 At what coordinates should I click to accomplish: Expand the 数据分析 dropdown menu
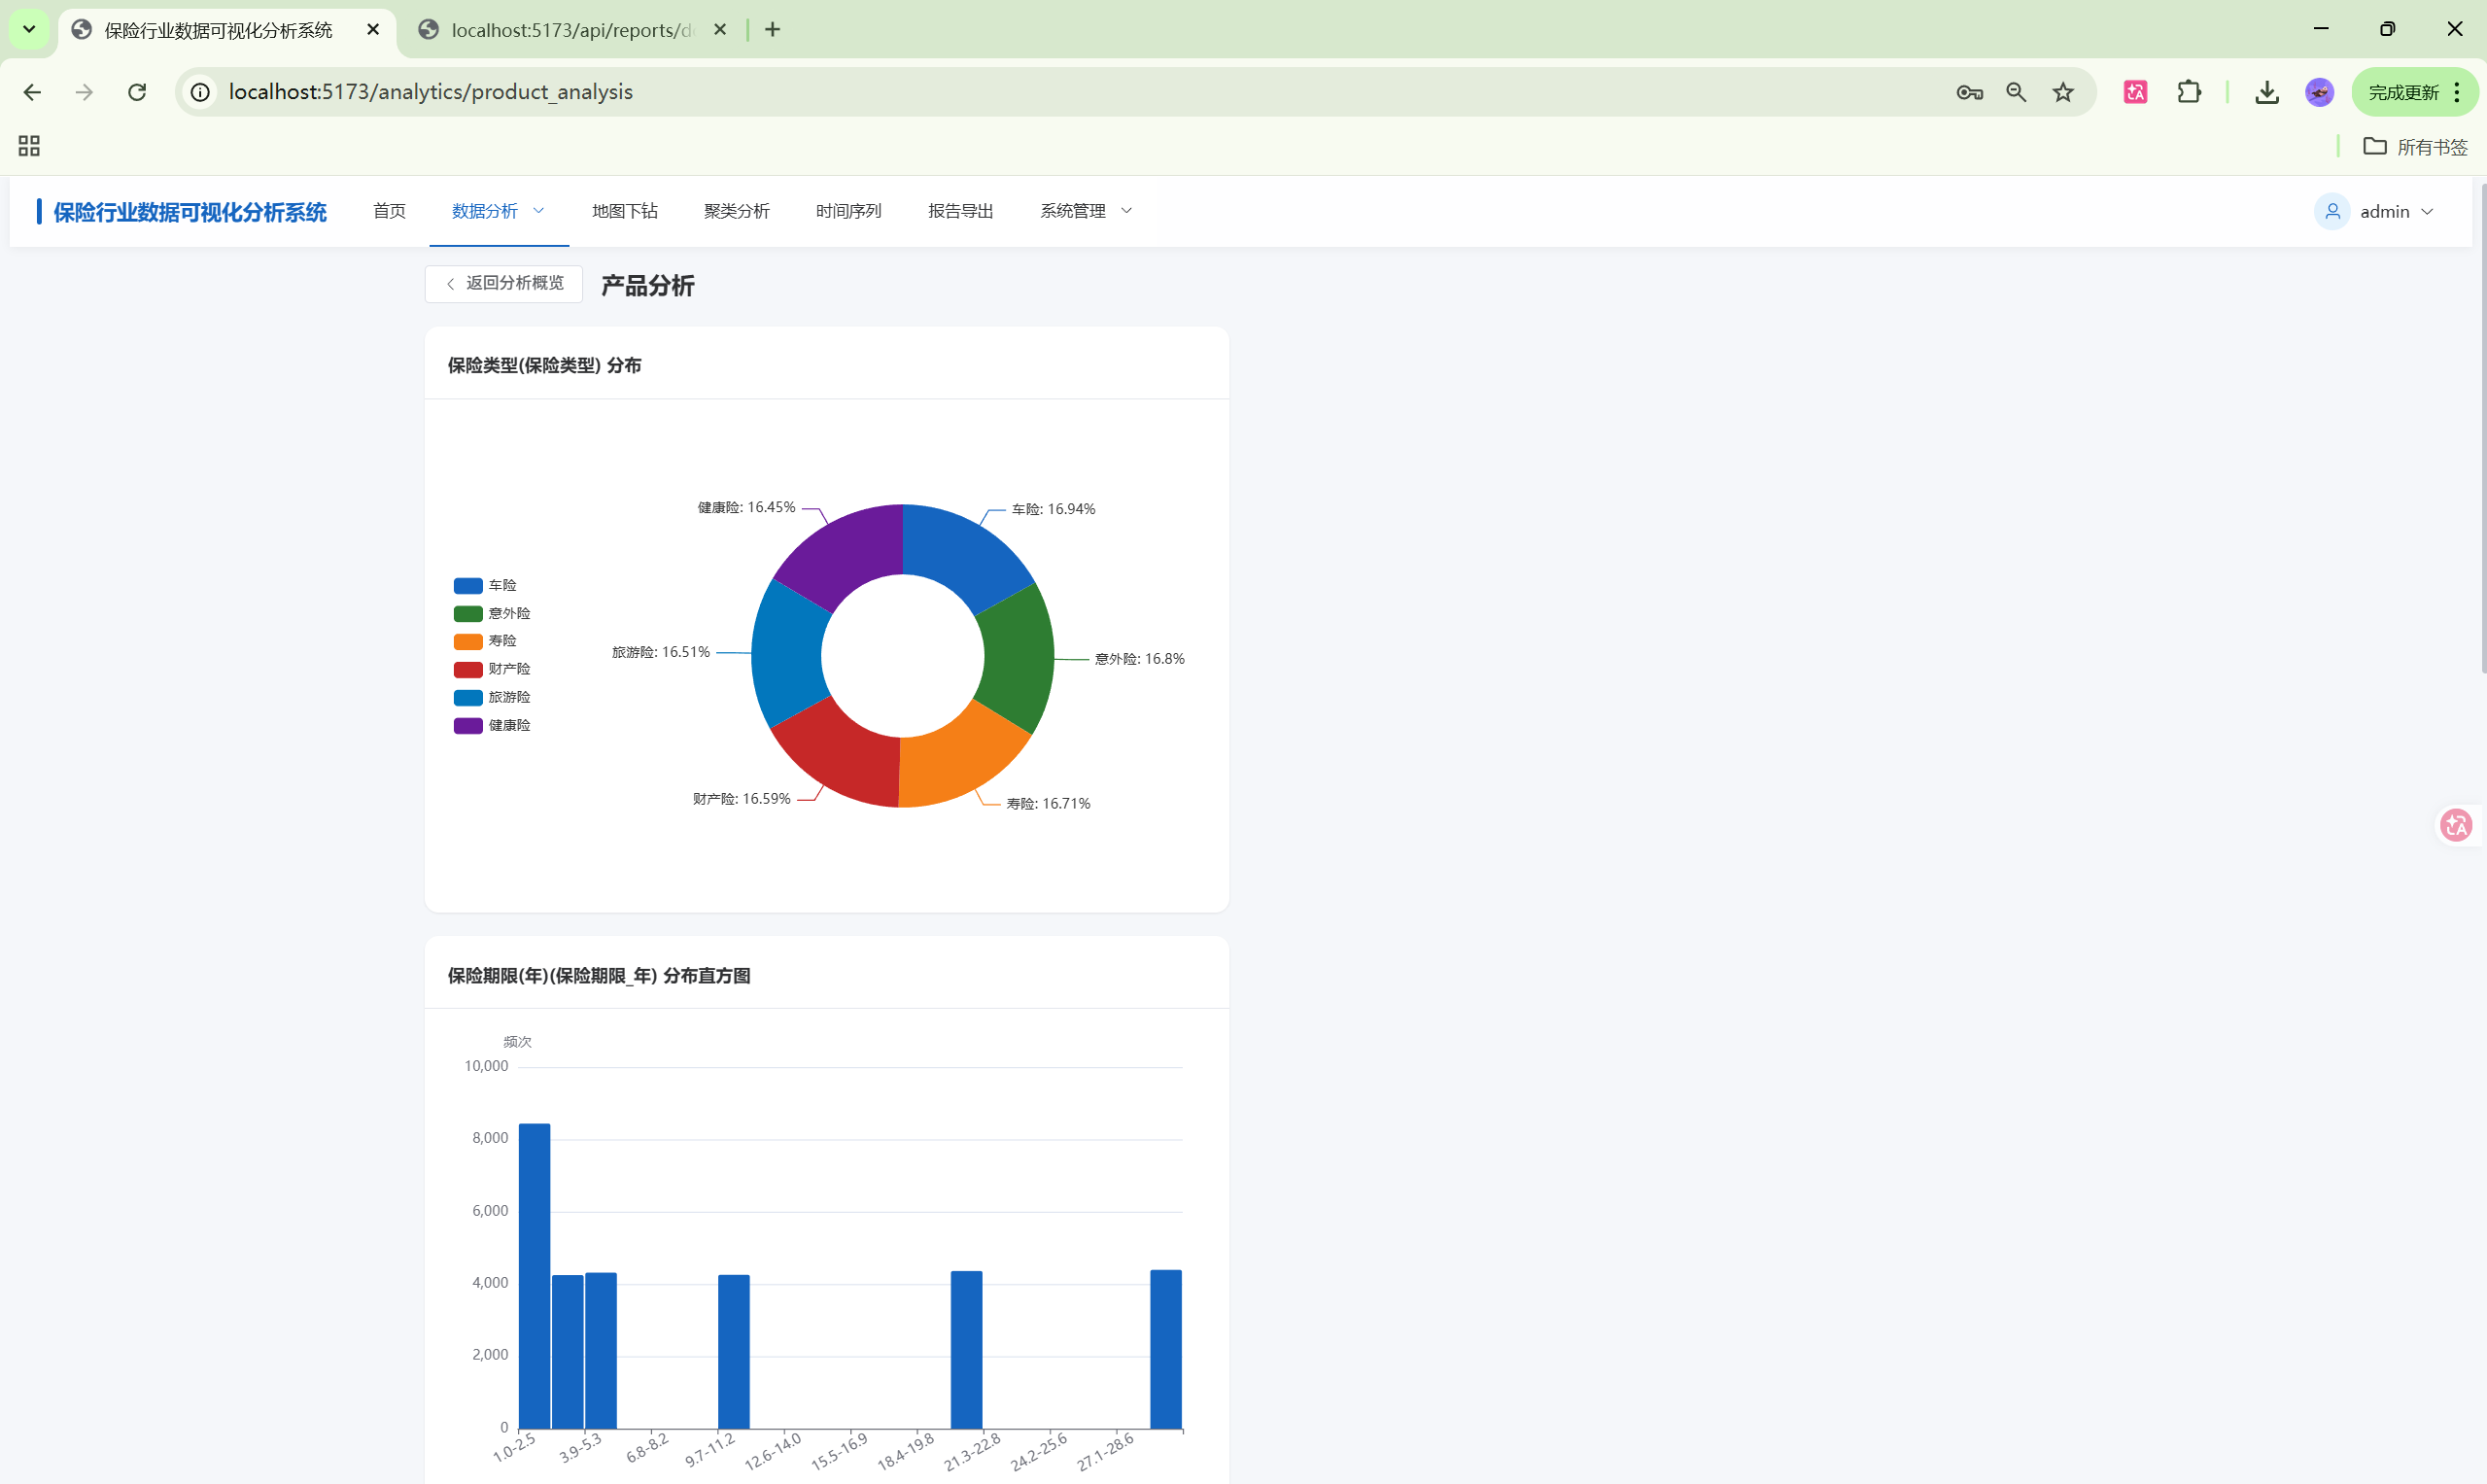pyautogui.click(x=498, y=211)
